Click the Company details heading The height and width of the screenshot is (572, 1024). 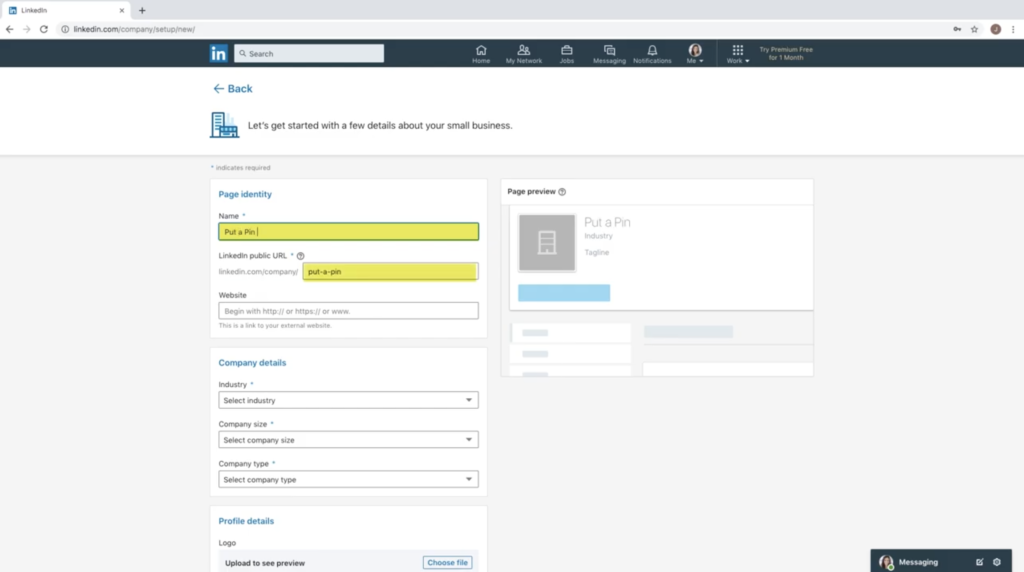click(x=252, y=363)
